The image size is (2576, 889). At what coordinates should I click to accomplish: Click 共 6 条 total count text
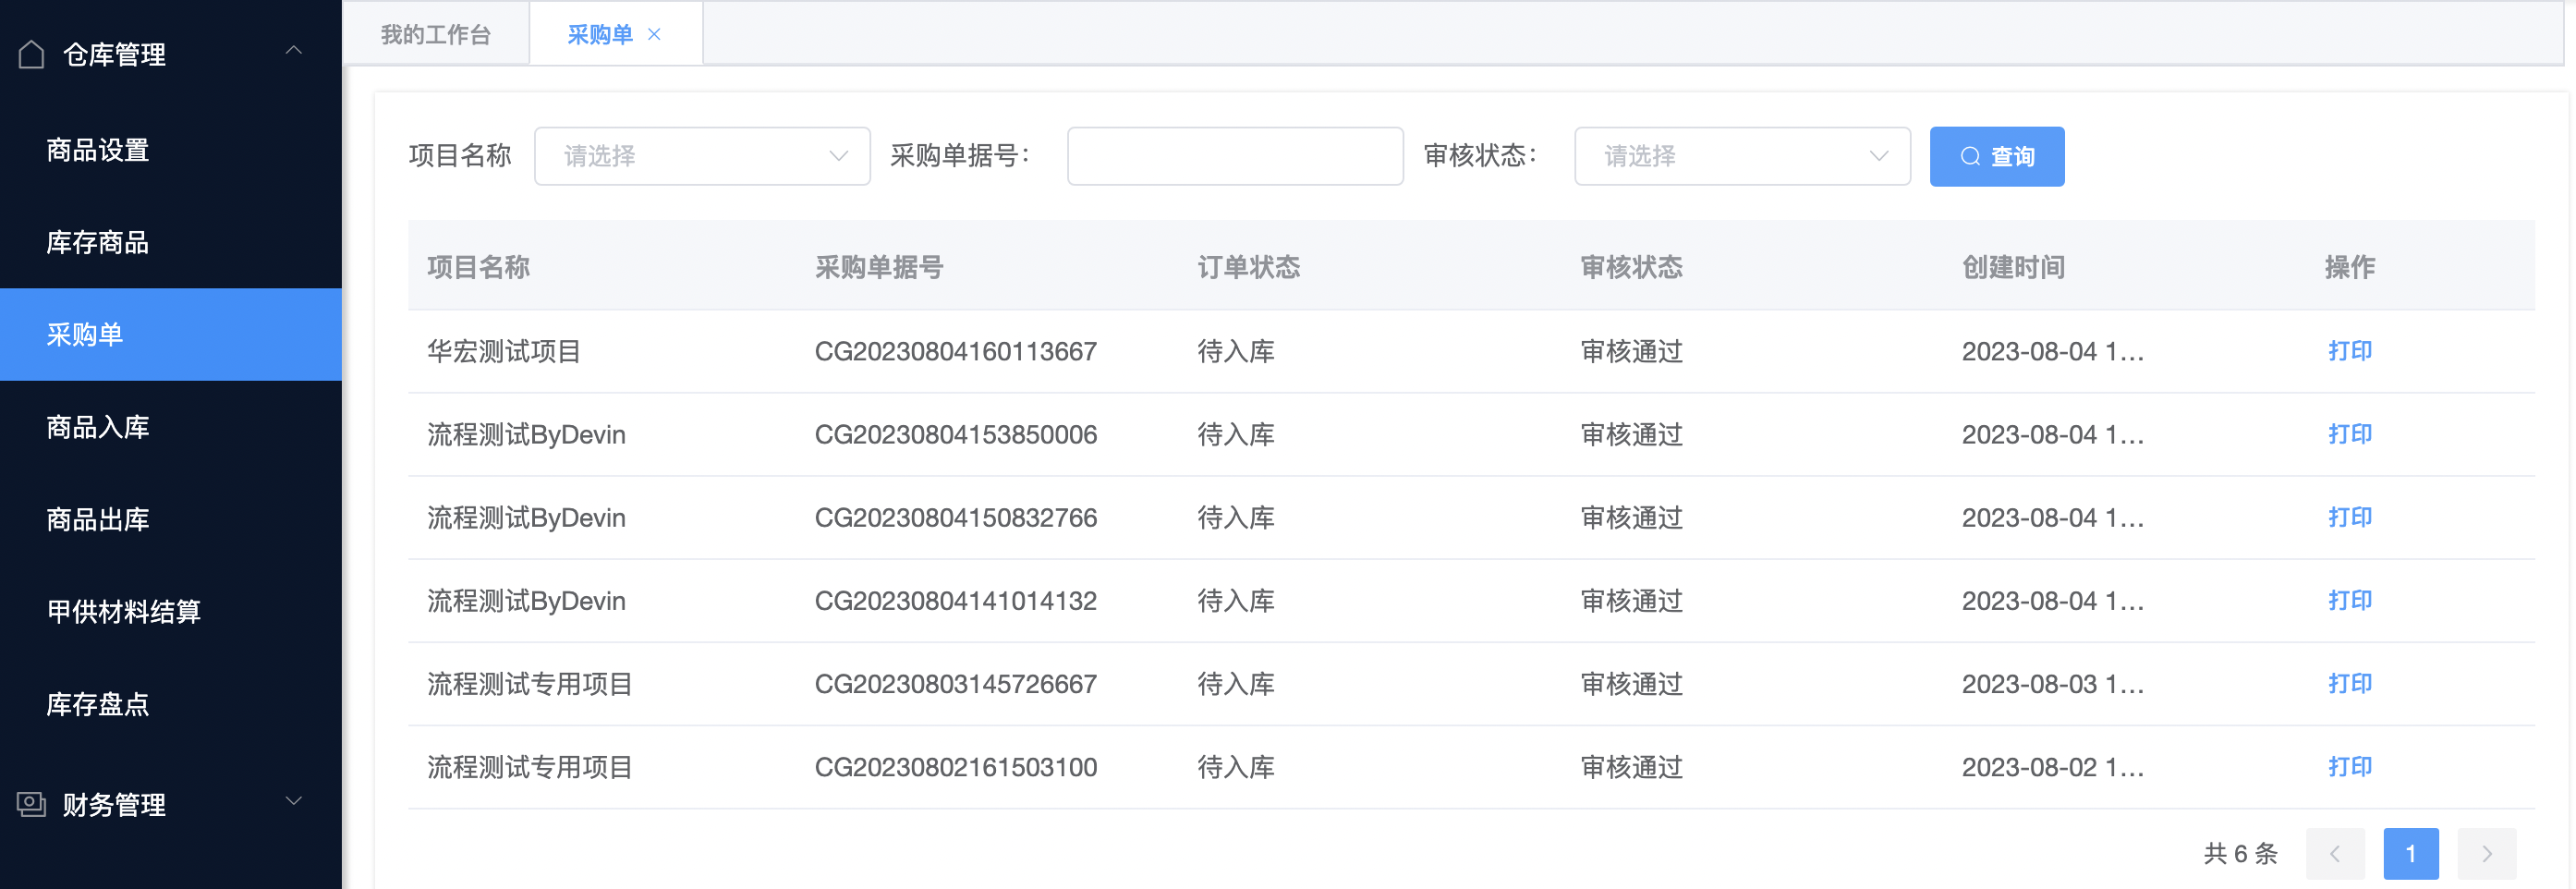tap(2240, 853)
